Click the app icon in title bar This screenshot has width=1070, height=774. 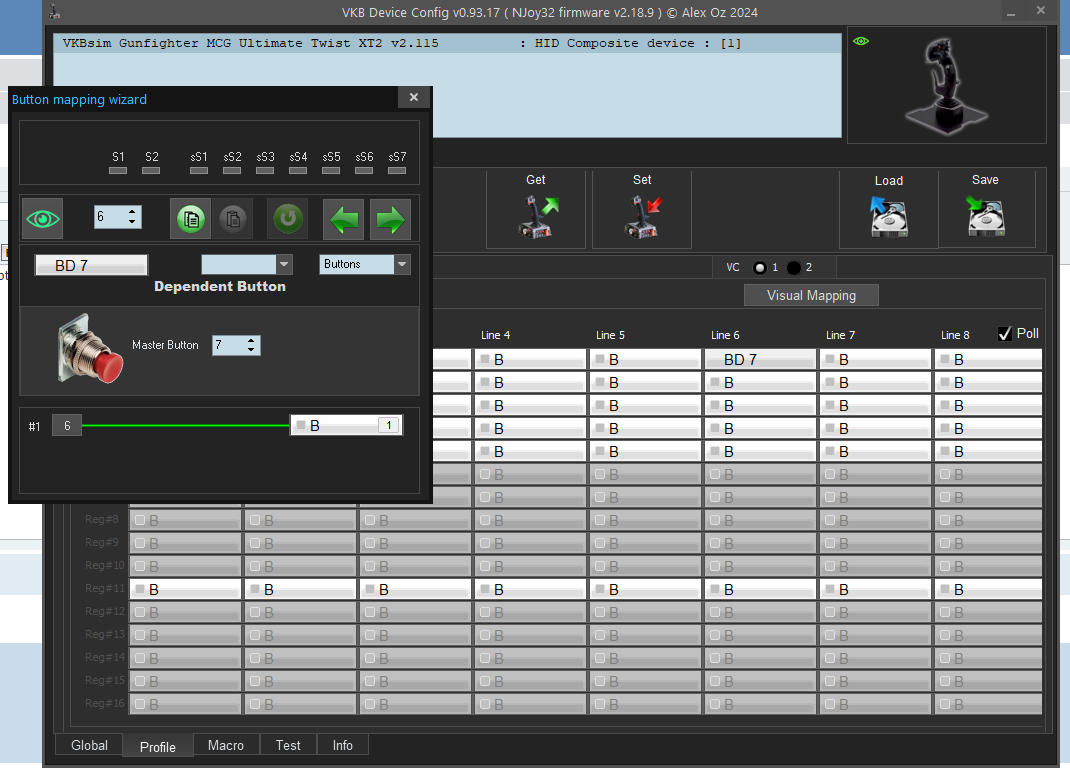tap(55, 12)
